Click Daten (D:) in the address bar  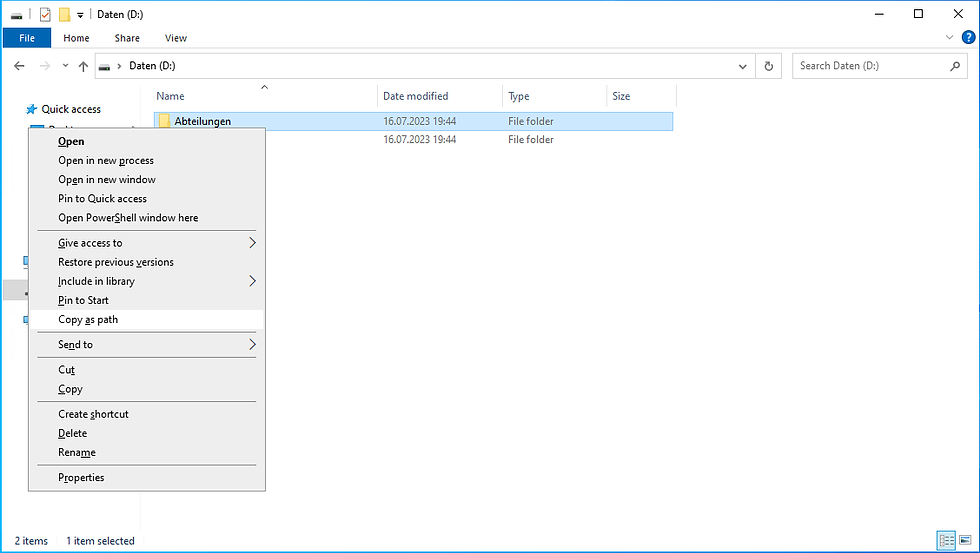point(152,66)
